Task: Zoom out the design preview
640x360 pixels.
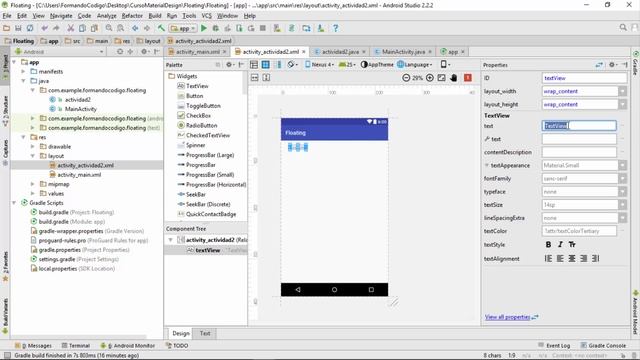Action: [x=406, y=78]
